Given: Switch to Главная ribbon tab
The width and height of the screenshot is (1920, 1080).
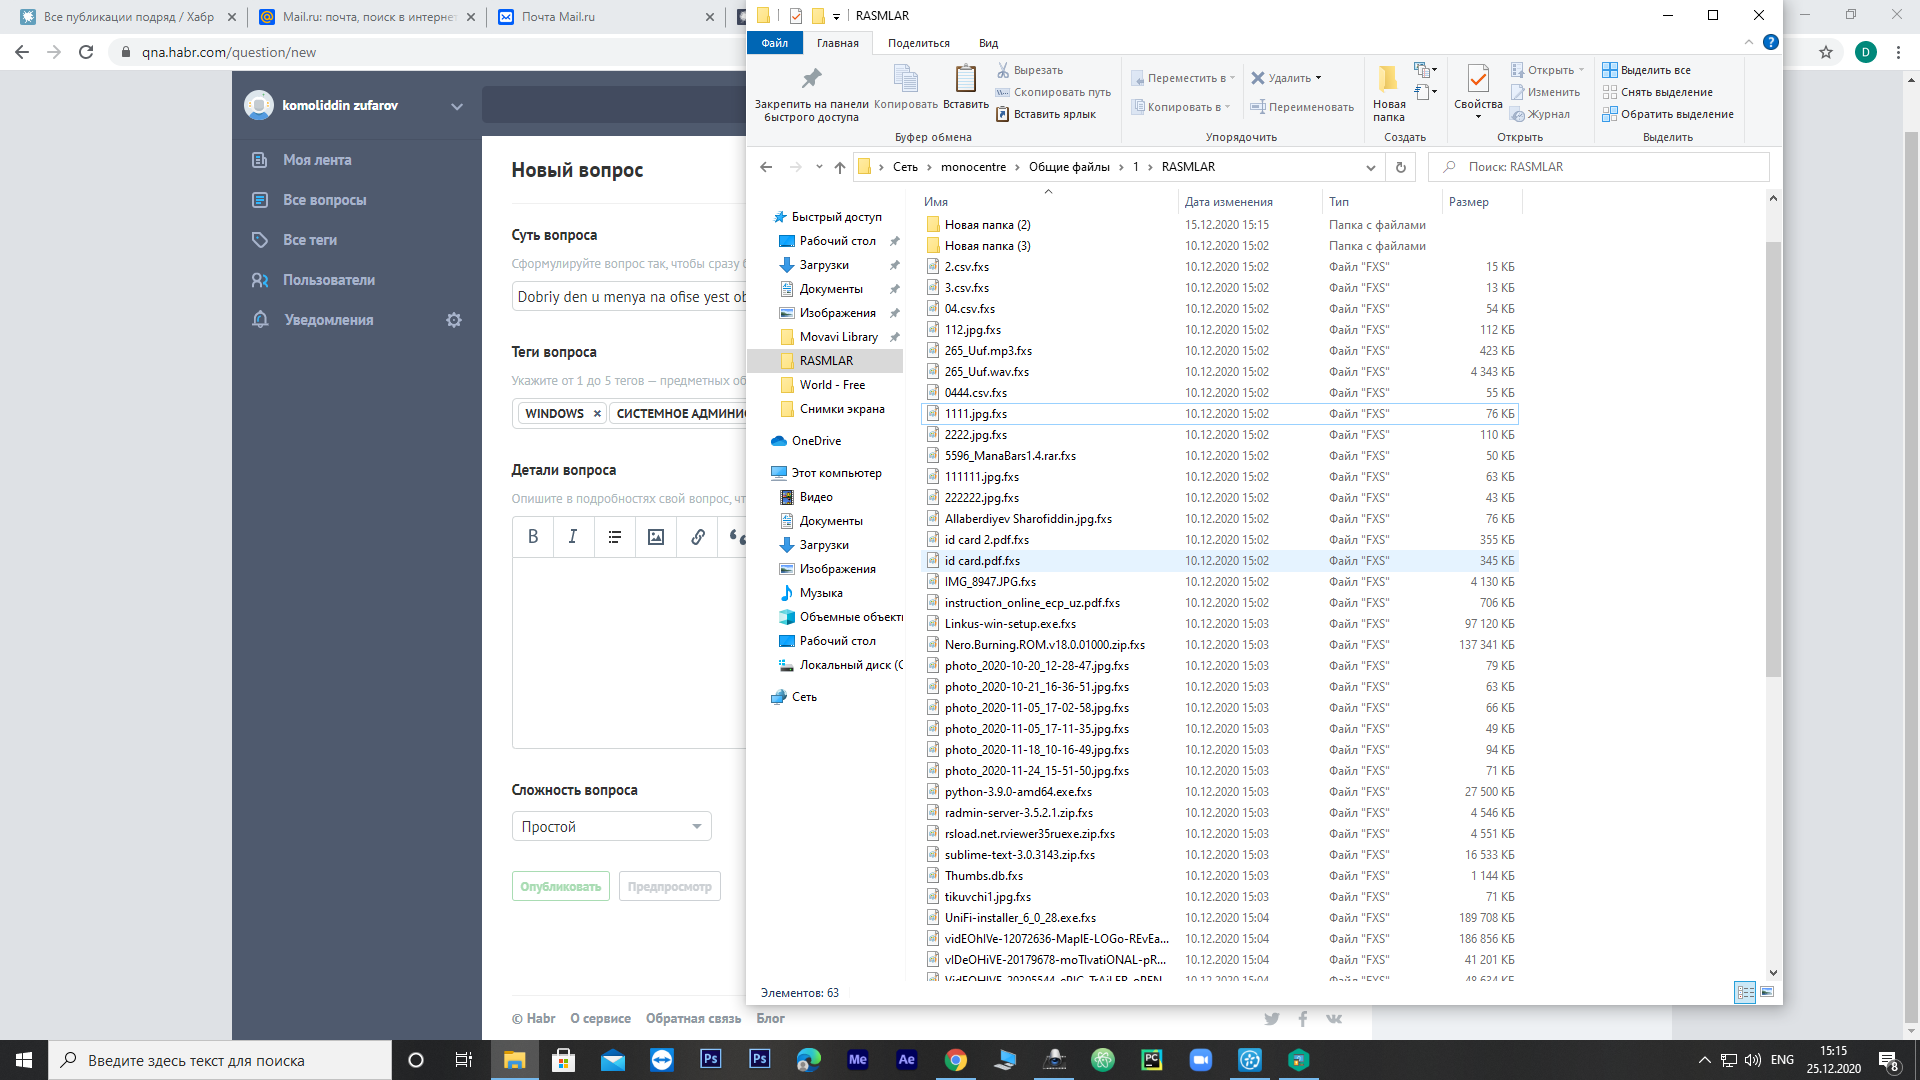Looking at the screenshot, I should click(837, 43).
